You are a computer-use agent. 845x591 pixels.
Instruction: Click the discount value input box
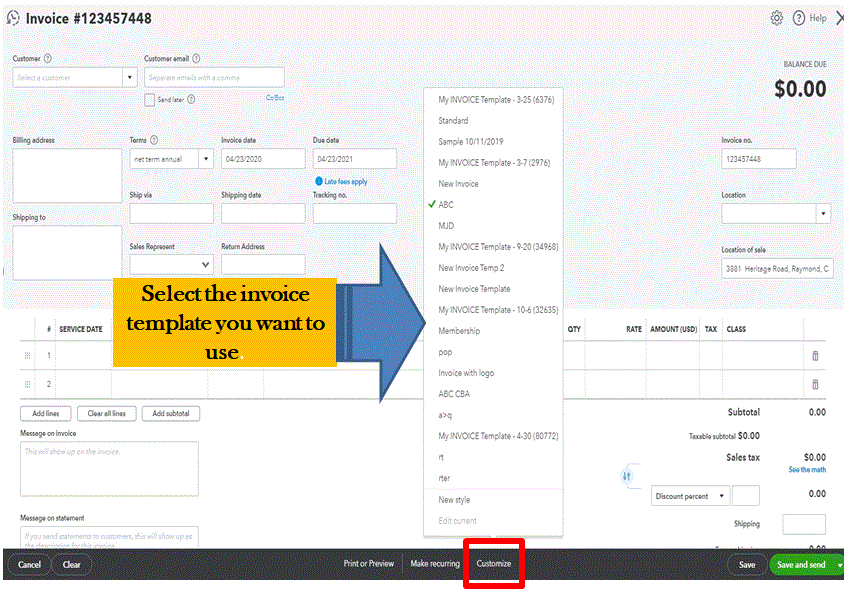[746, 496]
